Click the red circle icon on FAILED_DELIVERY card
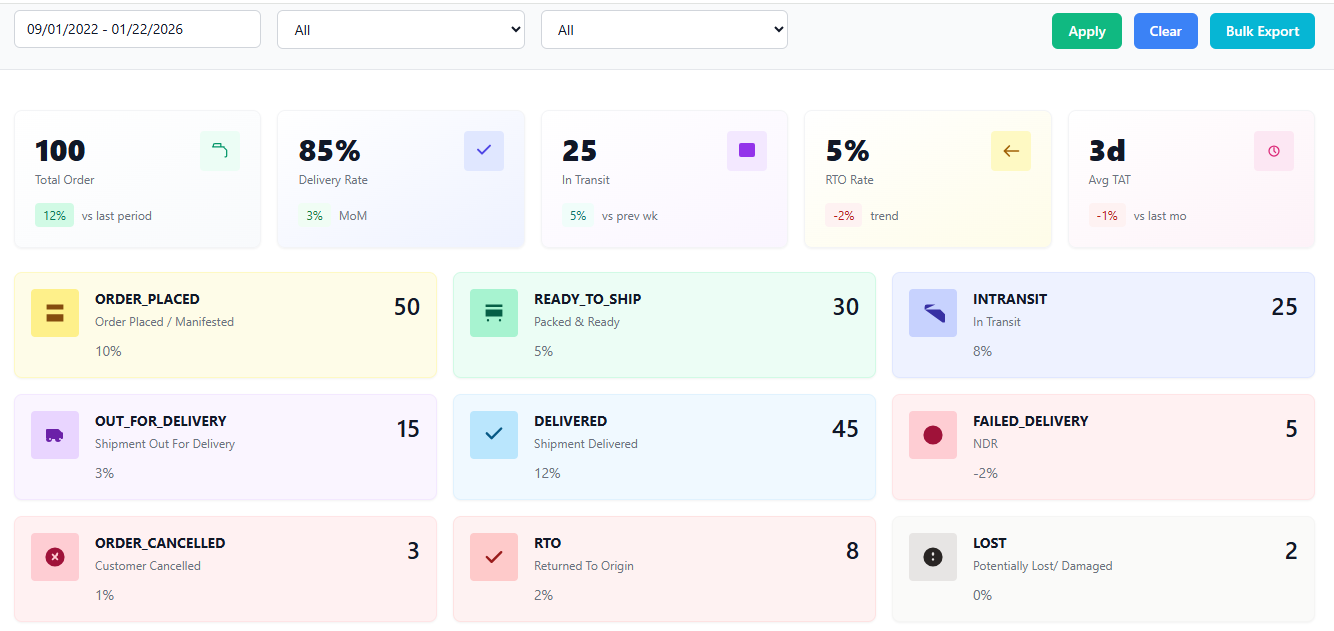The image size is (1334, 631). coord(932,435)
